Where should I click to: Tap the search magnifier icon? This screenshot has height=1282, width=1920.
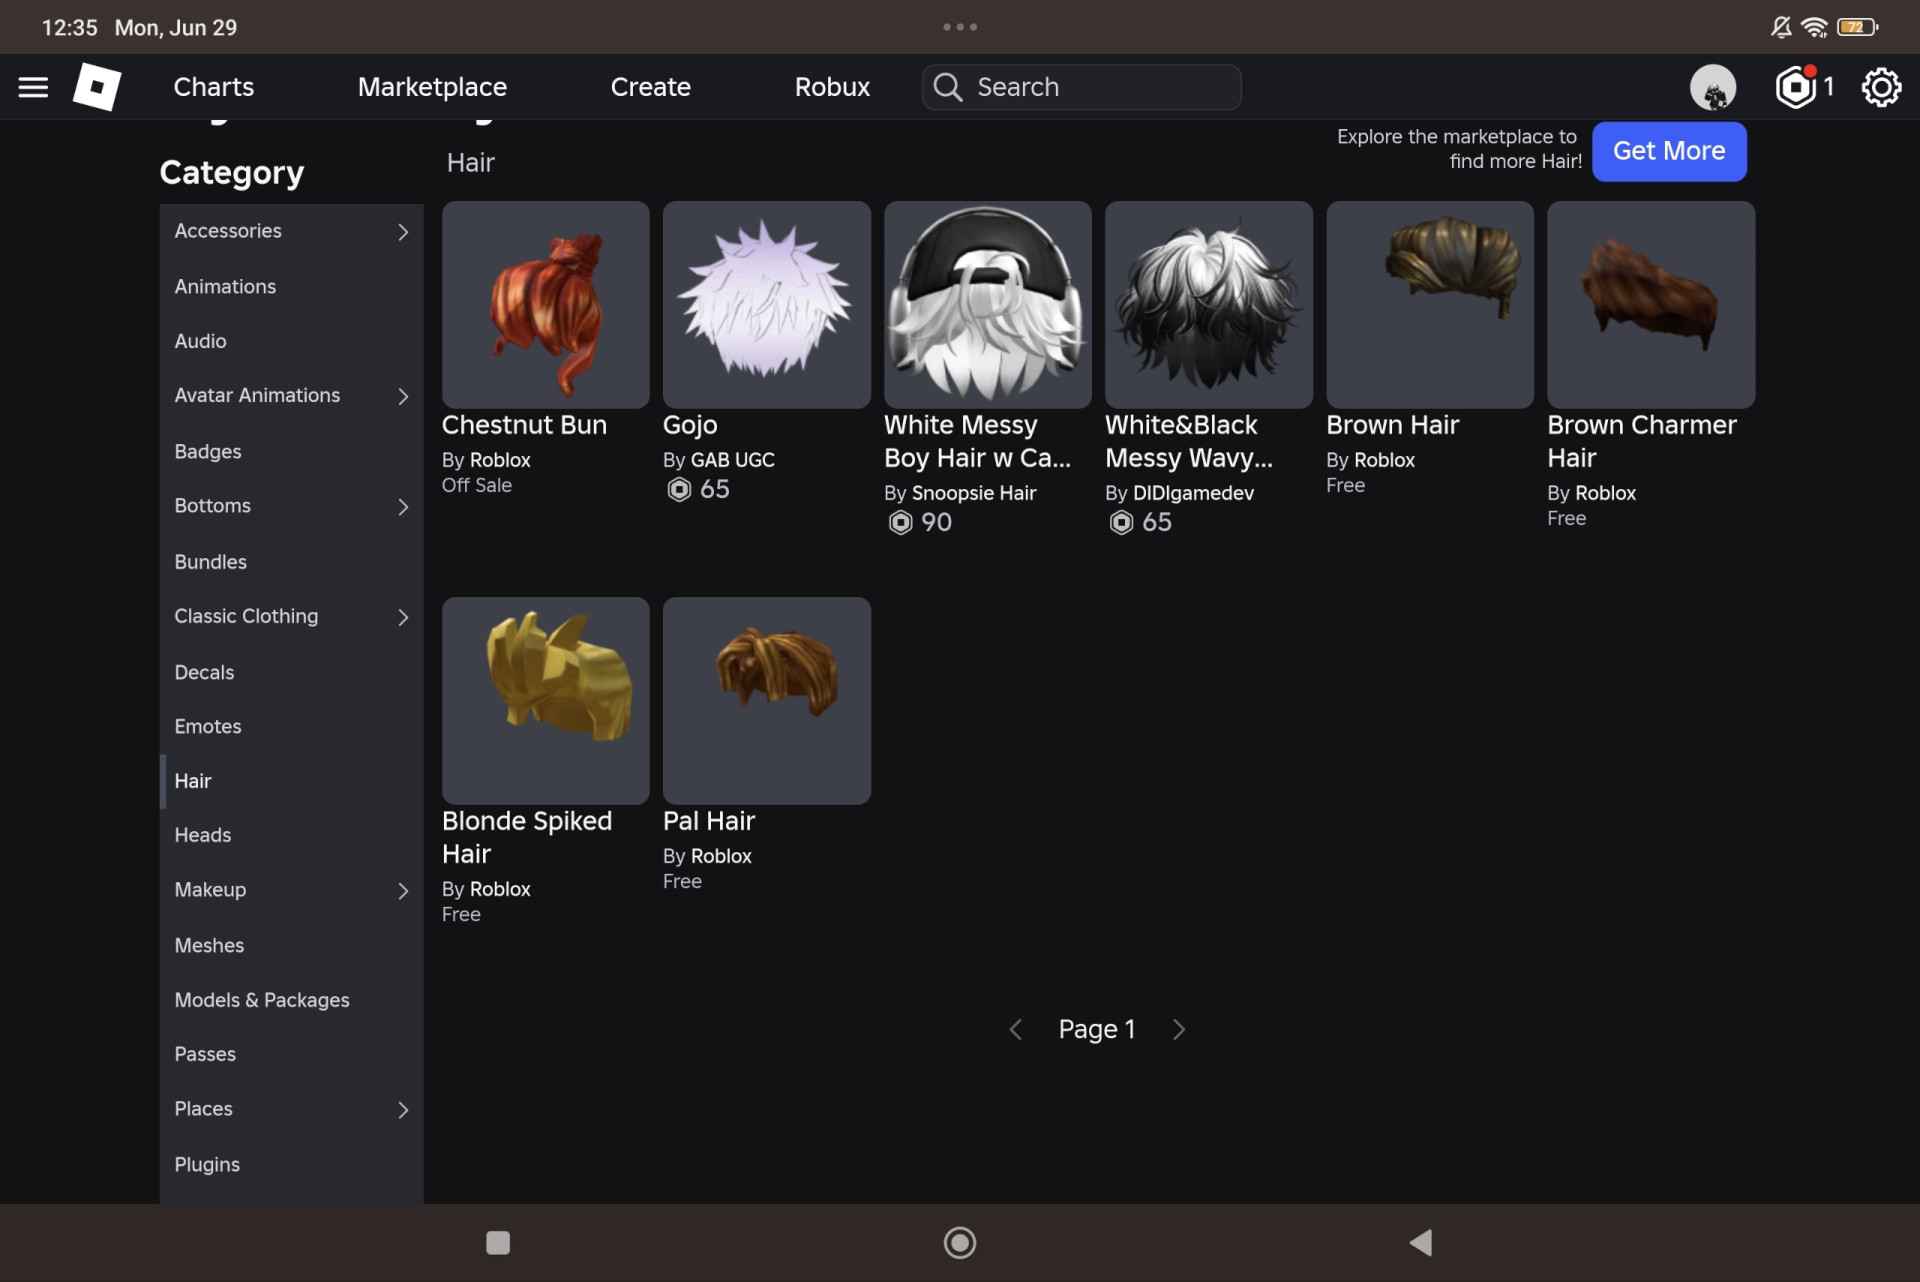pyautogui.click(x=948, y=87)
